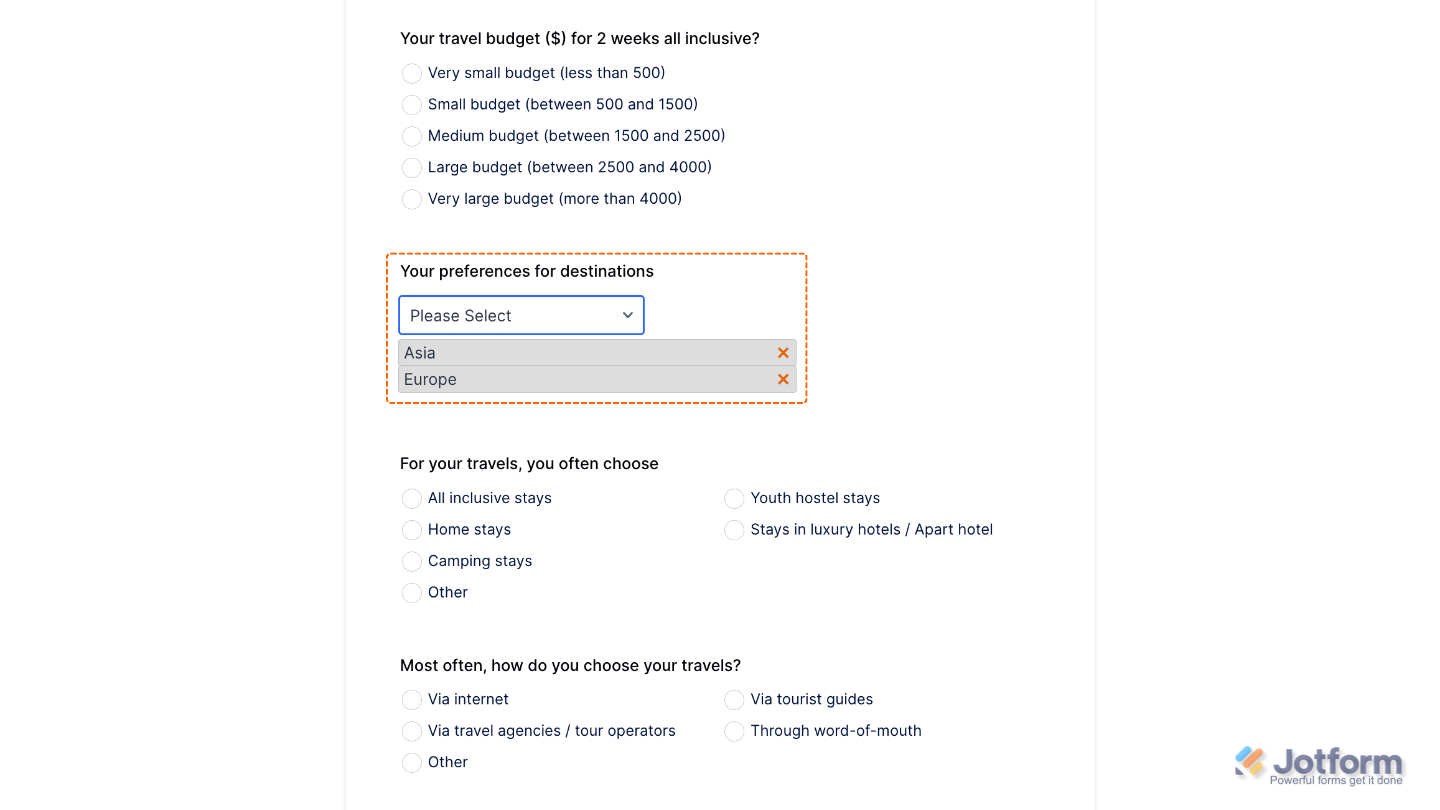The width and height of the screenshot is (1440, 810).
Task: Choose All inclusive stays option
Action: pyautogui.click(x=411, y=498)
